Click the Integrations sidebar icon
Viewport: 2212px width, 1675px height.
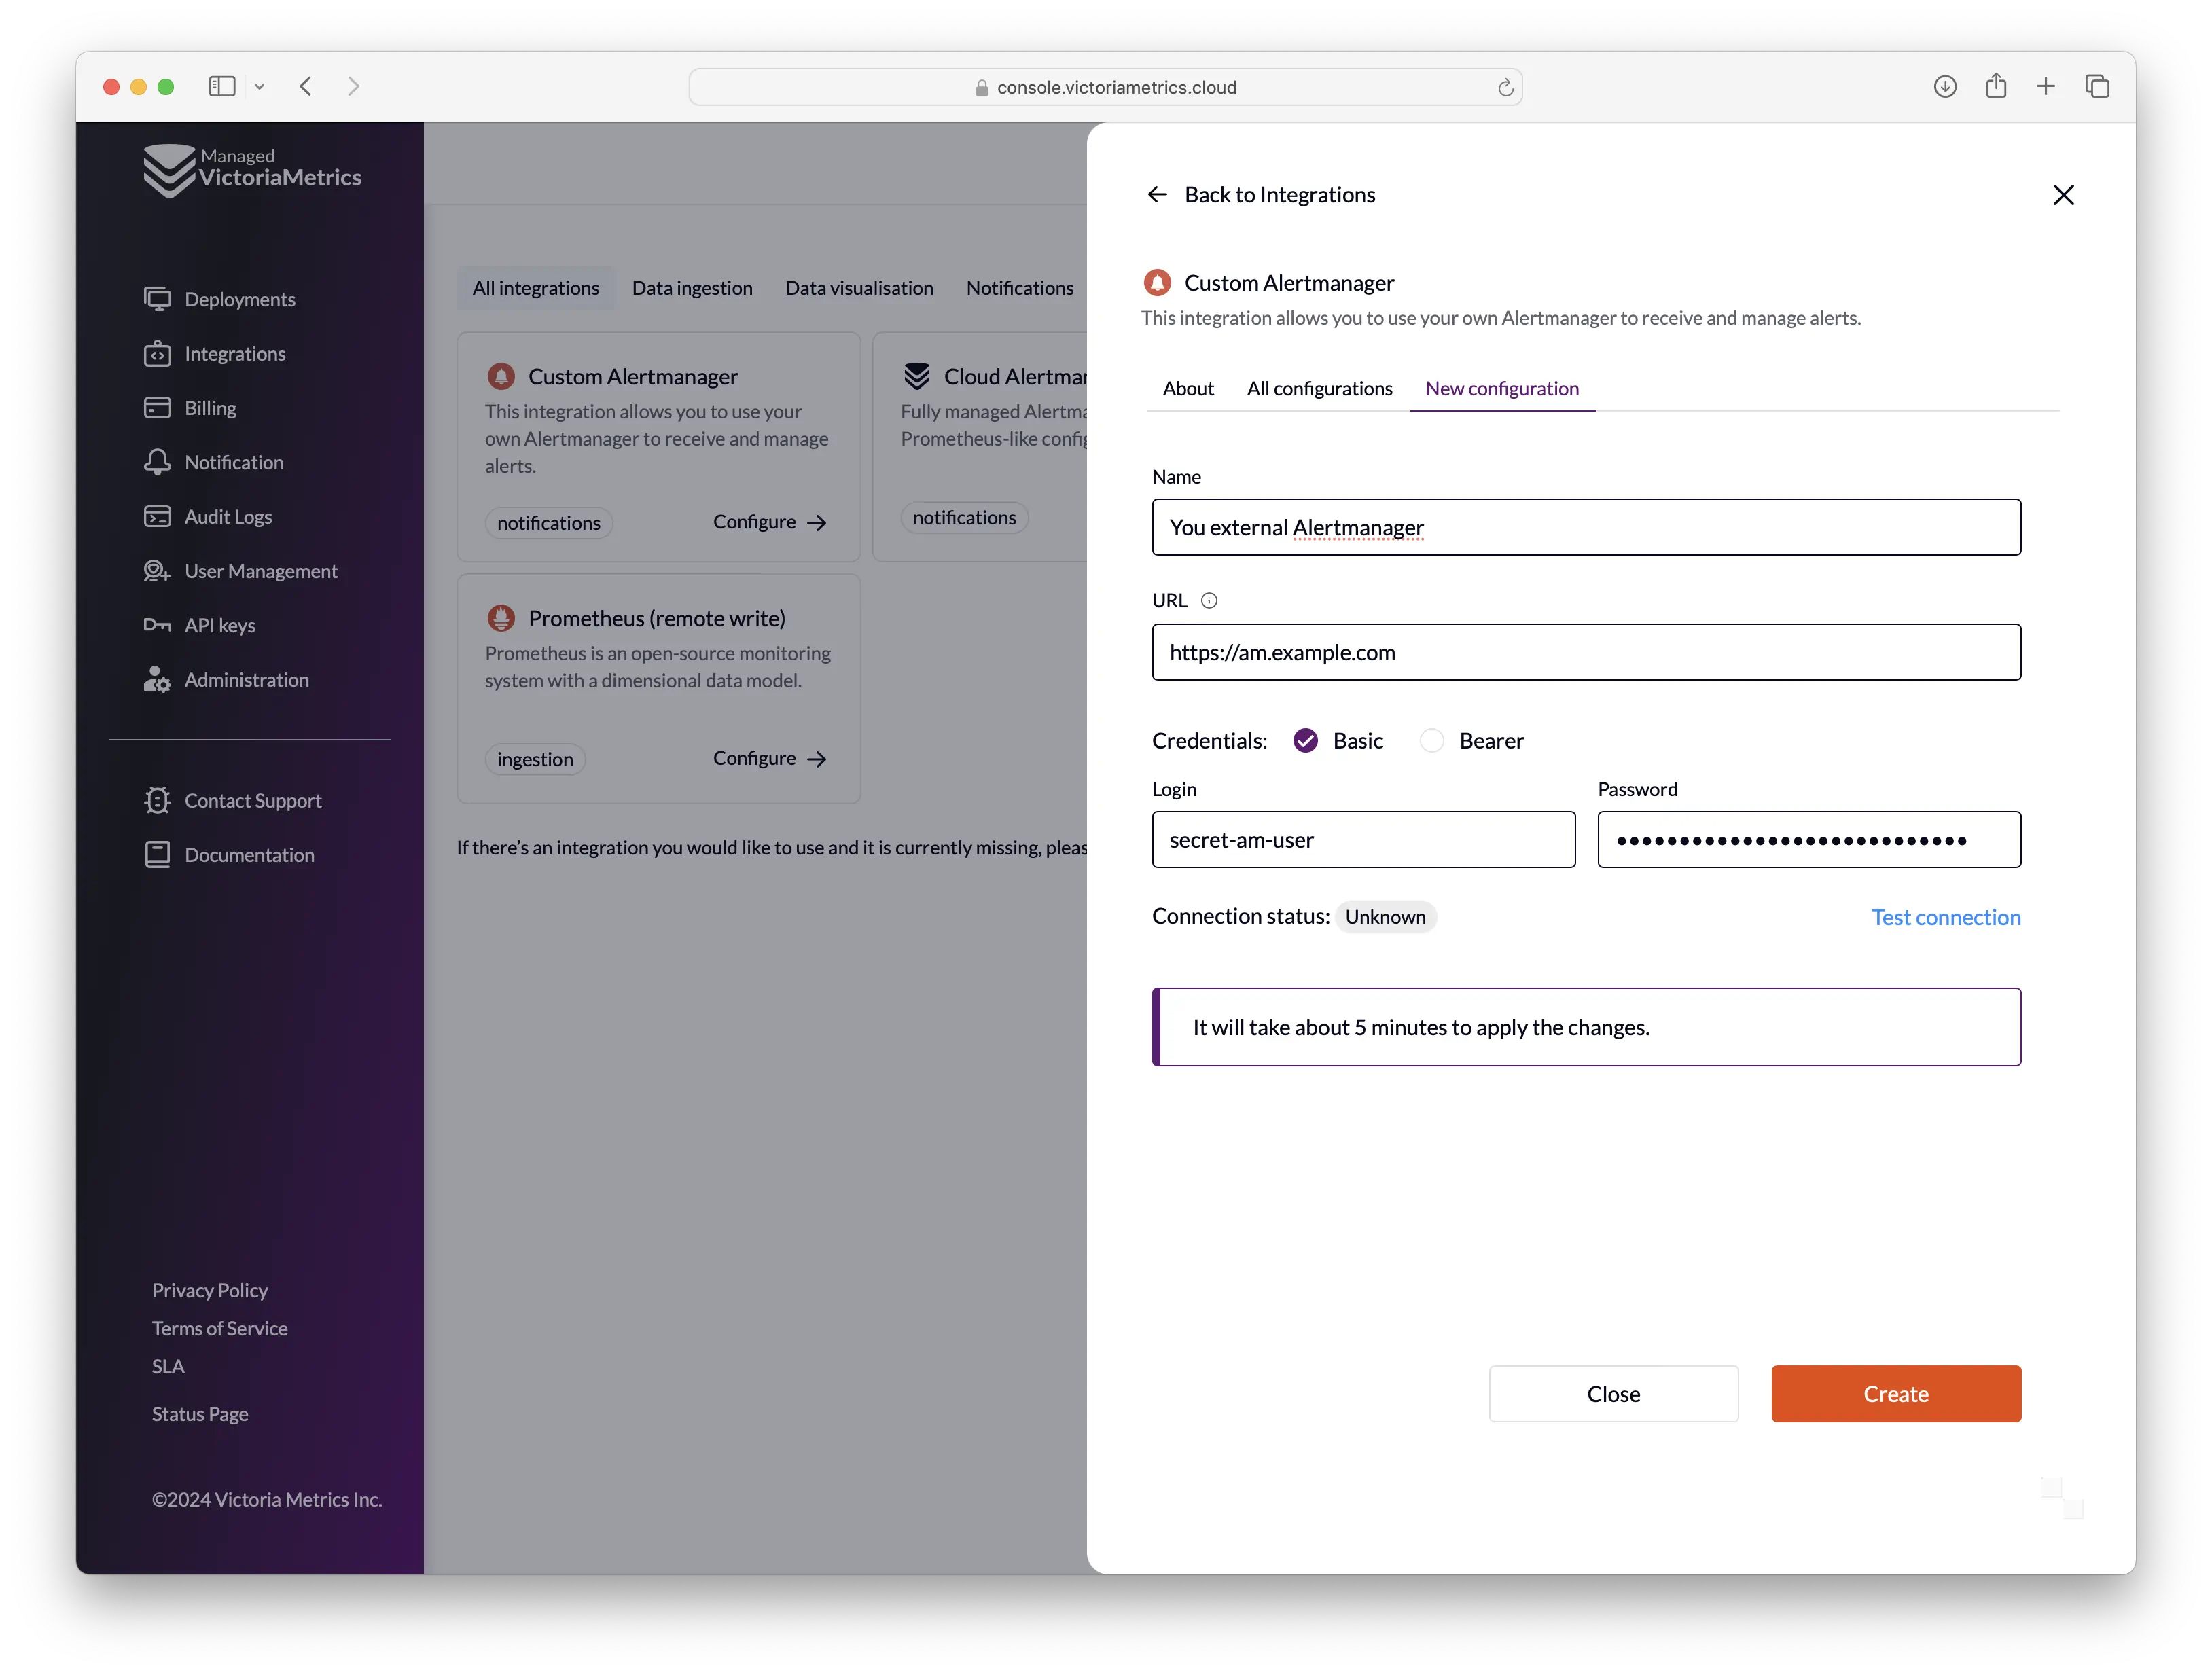[157, 352]
